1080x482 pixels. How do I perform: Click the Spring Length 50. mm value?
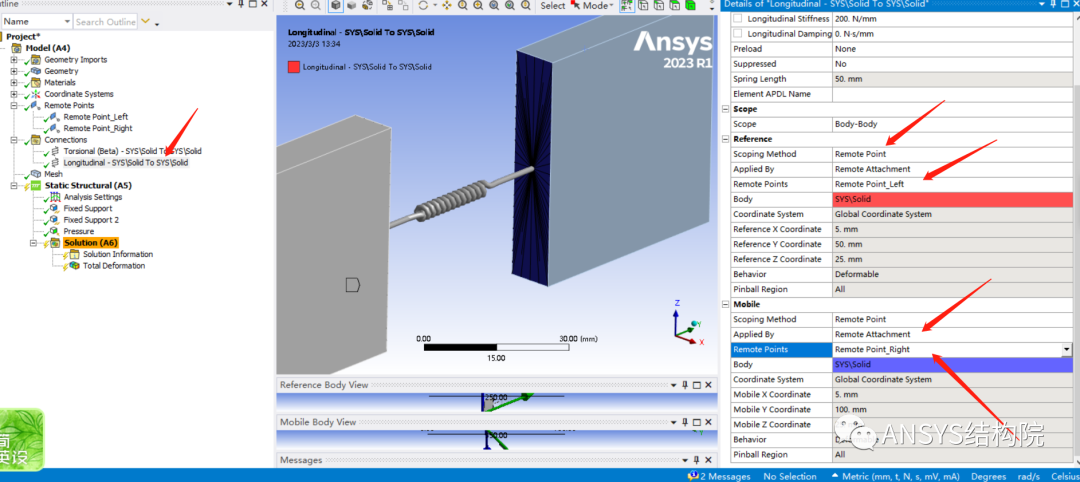click(953, 79)
